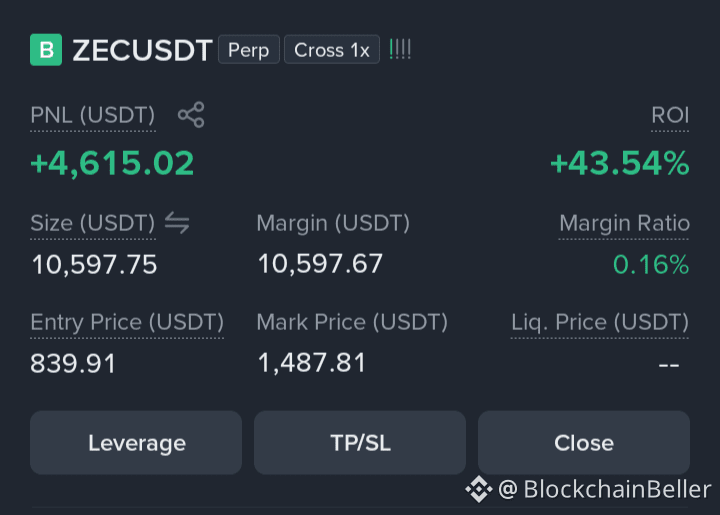The width and height of the screenshot is (720, 515).
Task: Tap the Entry Price (USDT) label
Action: (127, 323)
